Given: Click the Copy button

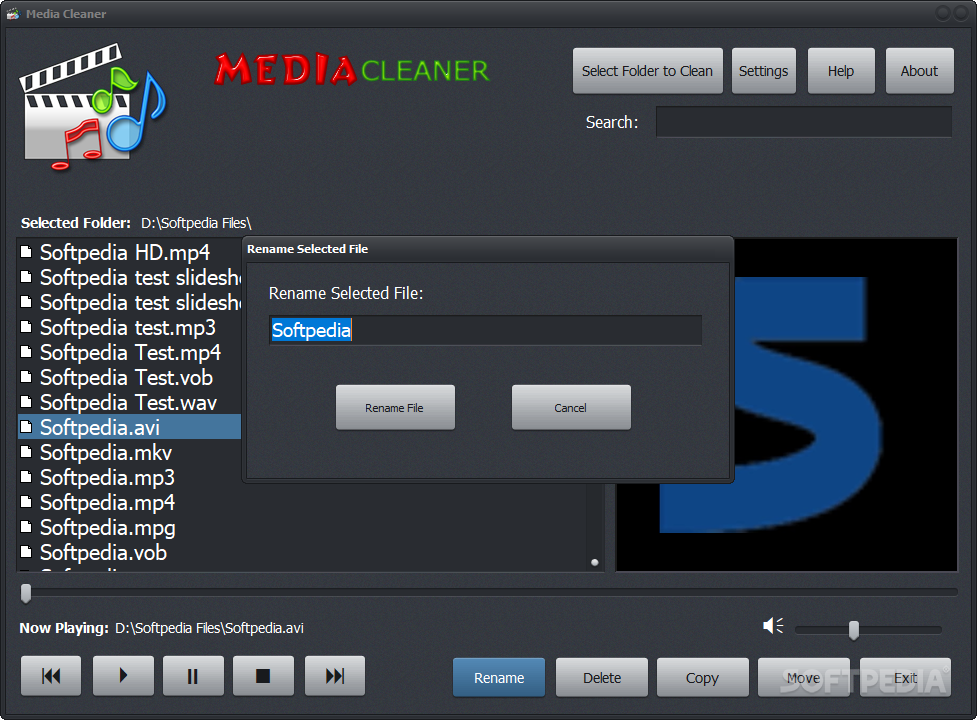Looking at the screenshot, I should click(702, 678).
